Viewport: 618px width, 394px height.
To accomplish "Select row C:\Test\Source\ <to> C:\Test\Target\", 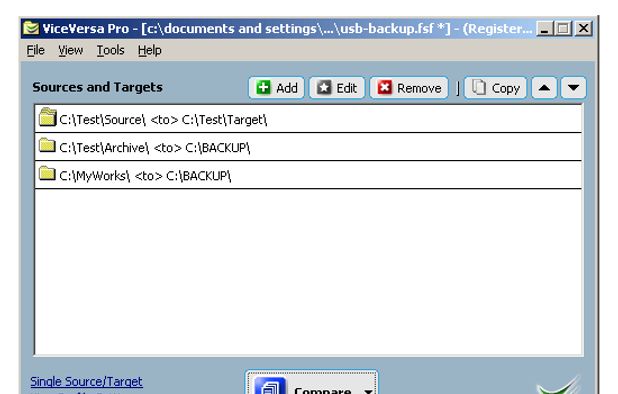I will click(x=308, y=119).
